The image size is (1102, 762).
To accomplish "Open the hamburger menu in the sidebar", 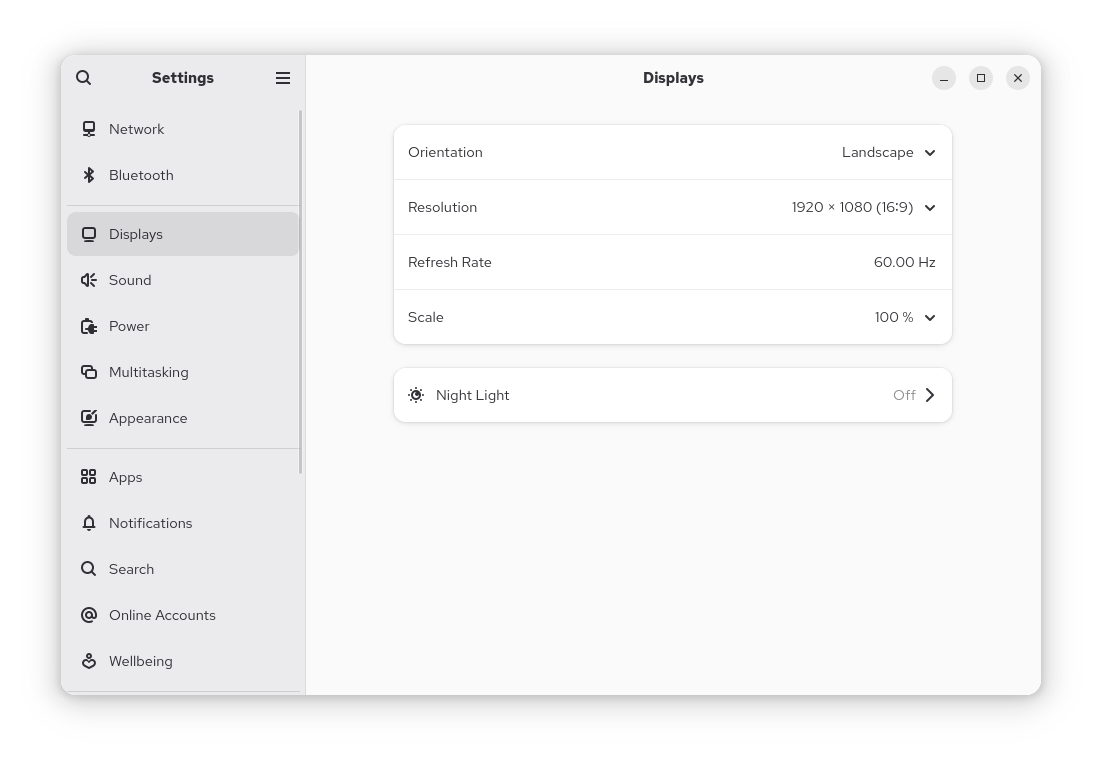I will point(283,78).
